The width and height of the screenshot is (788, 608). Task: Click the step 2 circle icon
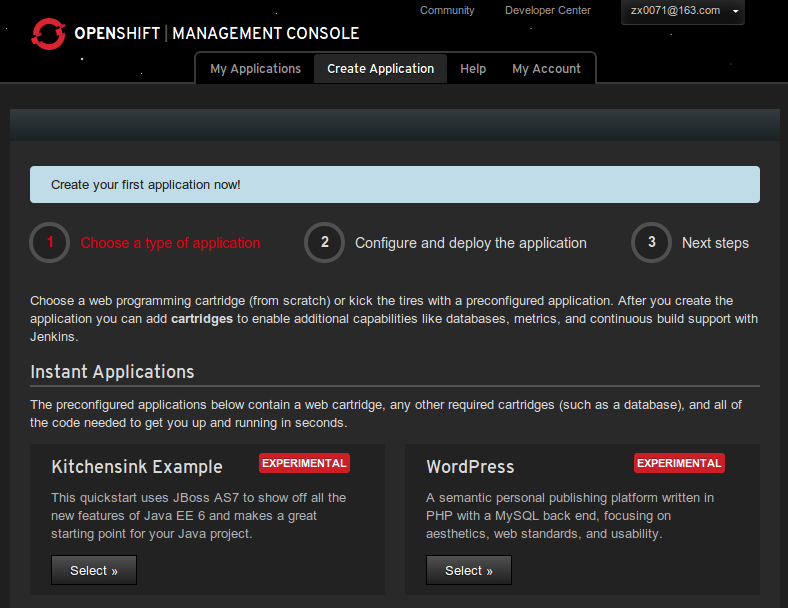325,242
